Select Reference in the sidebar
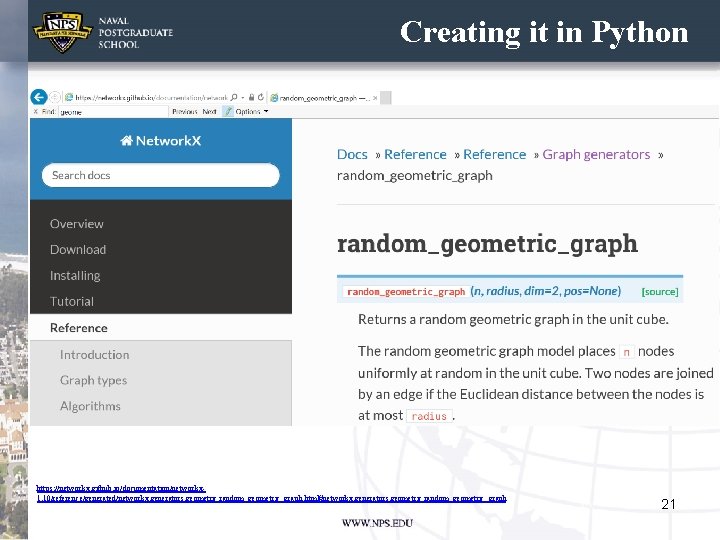 pos(79,328)
